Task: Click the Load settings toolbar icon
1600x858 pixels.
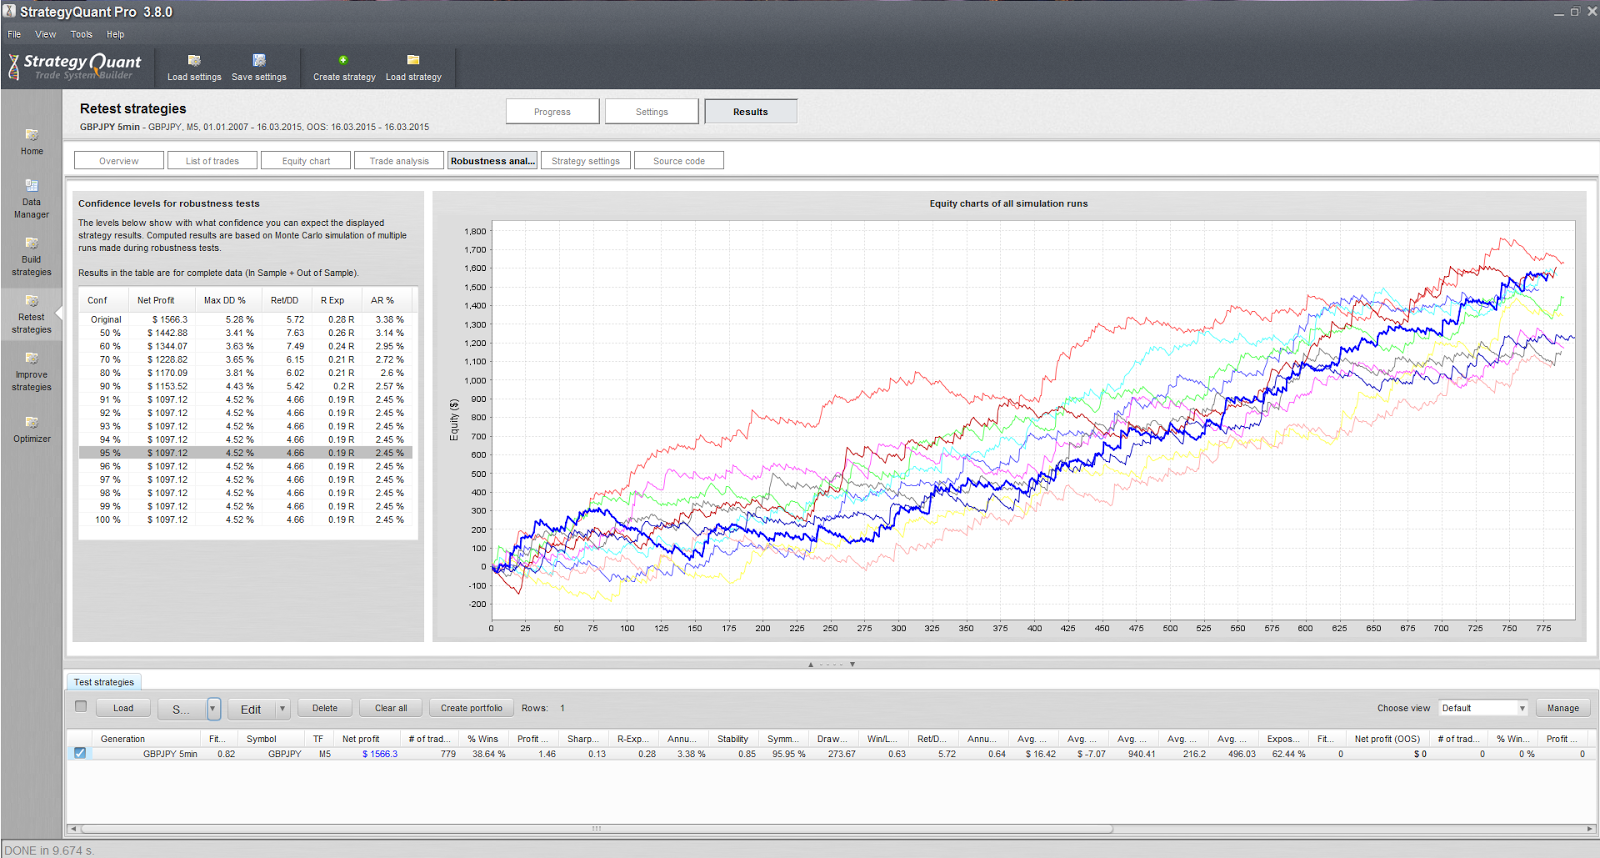Action: point(194,60)
